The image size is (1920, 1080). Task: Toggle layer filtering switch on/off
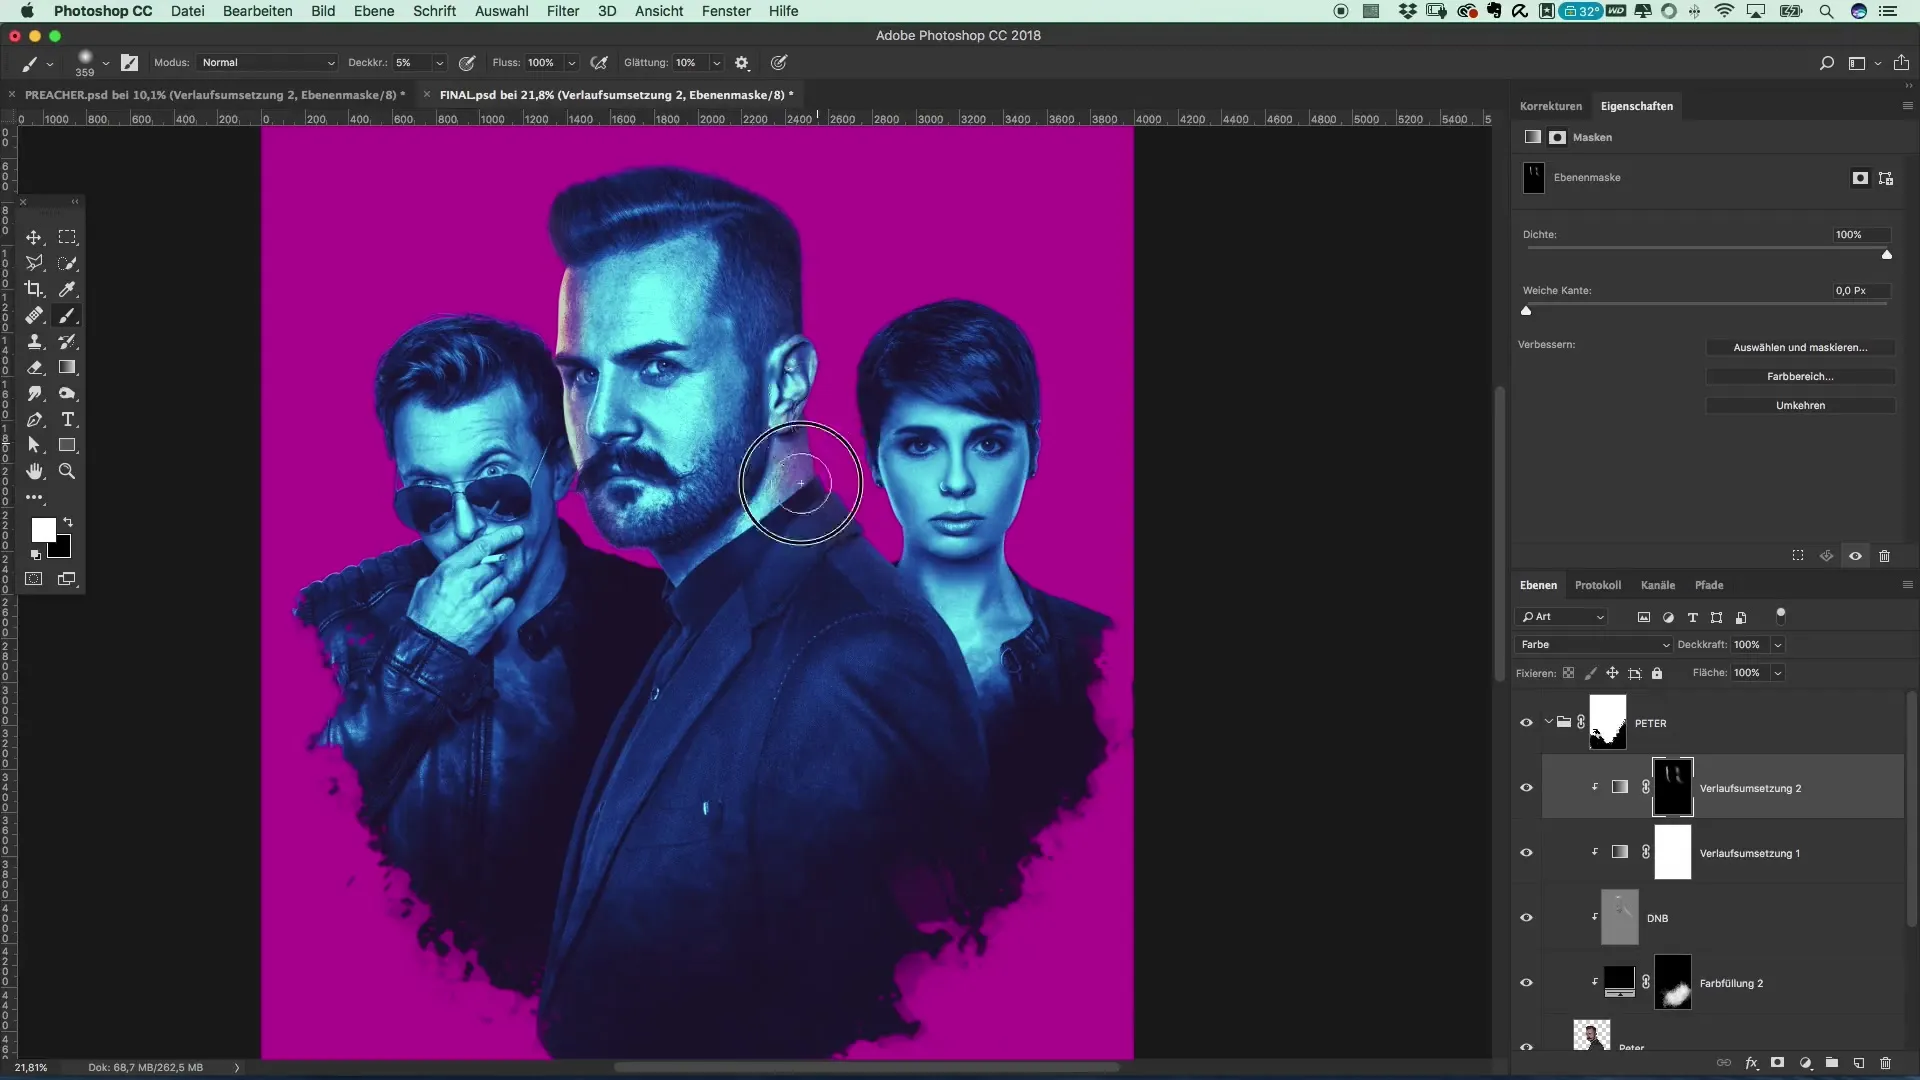[1781, 615]
